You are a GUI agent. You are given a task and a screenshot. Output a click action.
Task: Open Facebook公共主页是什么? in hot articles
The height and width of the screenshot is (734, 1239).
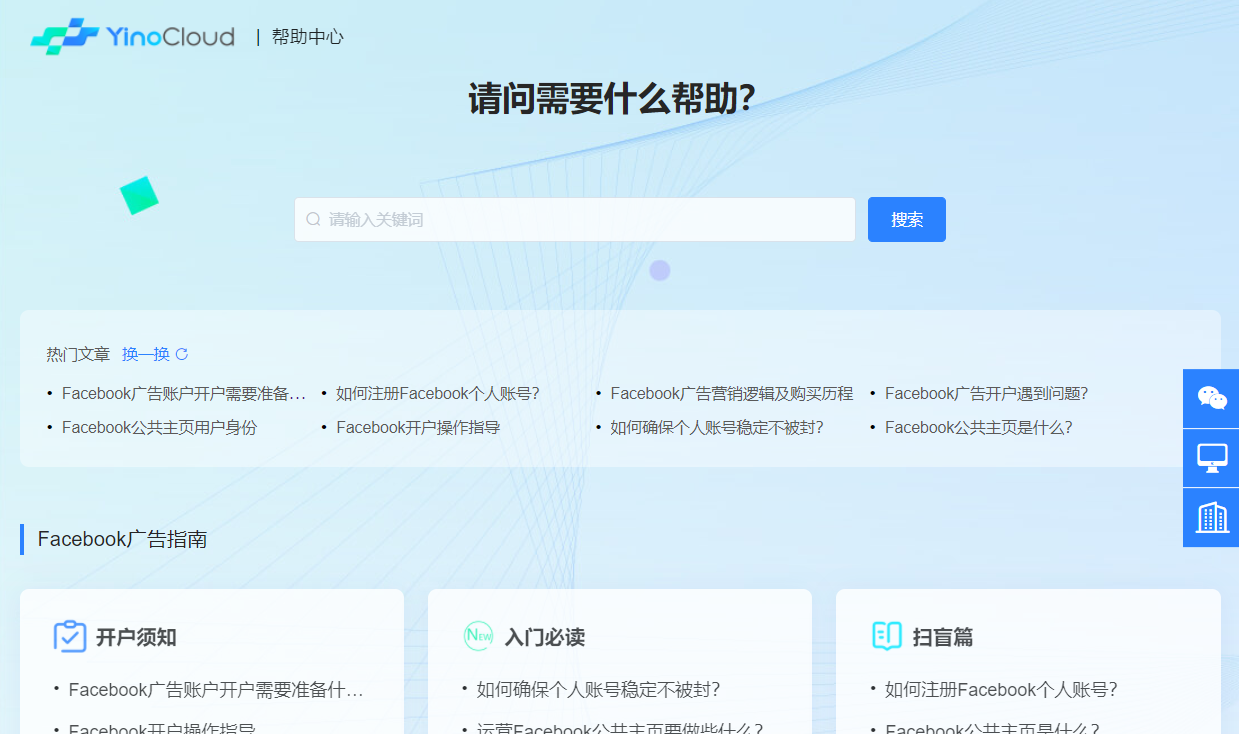point(978,428)
